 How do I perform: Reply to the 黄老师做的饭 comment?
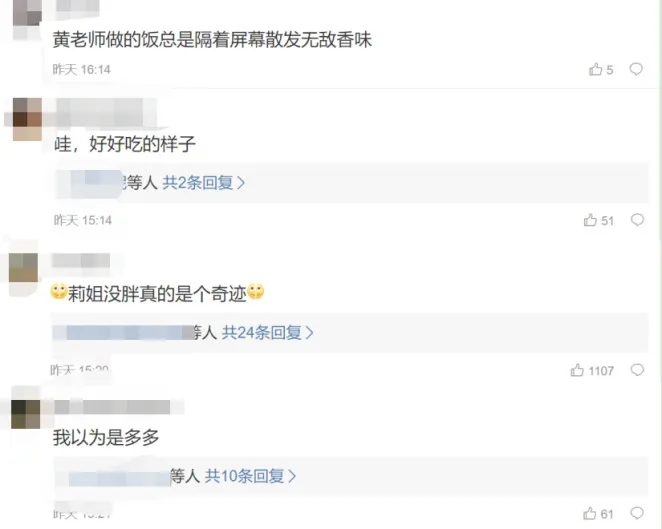click(x=636, y=69)
